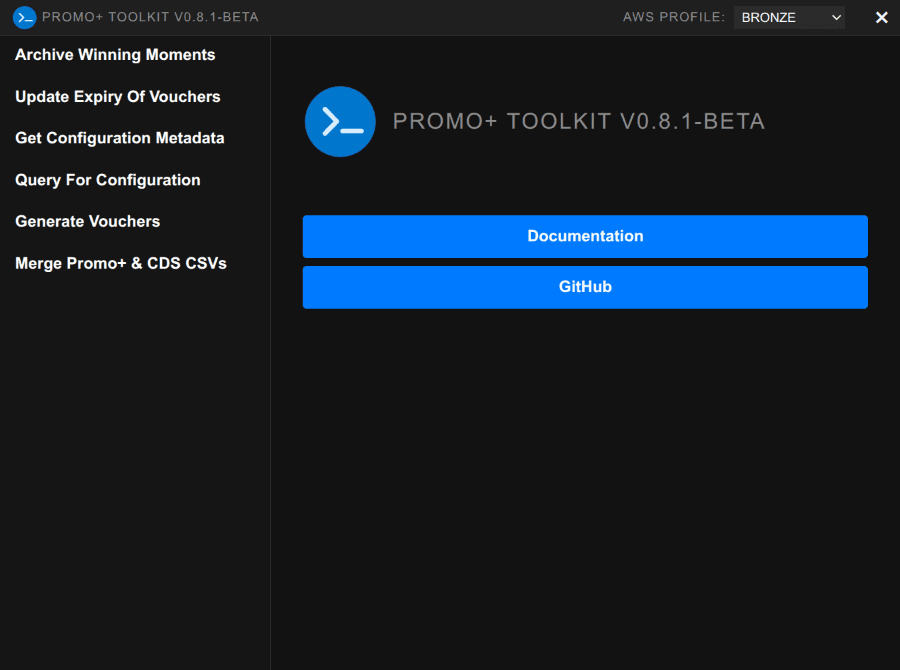Screen dimensions: 900x670
Task: Click the large blue Promo+ Toolkit logo
Action: (x=340, y=121)
